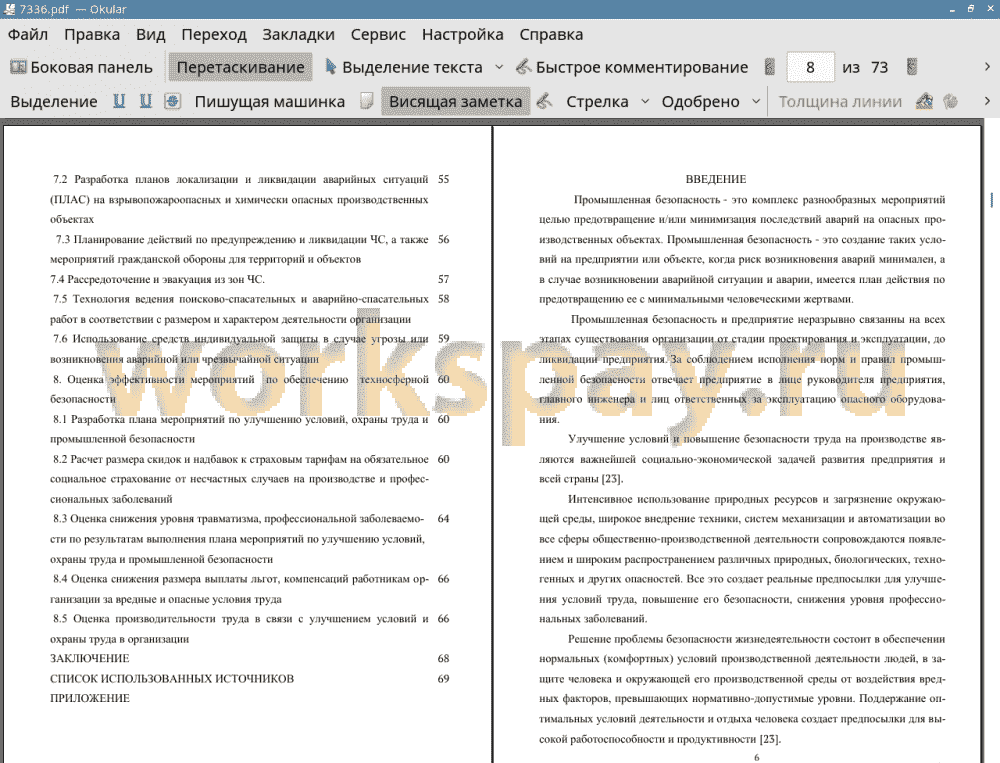Click the total pages count 73
This screenshot has width=1000, height=763.
[879, 67]
